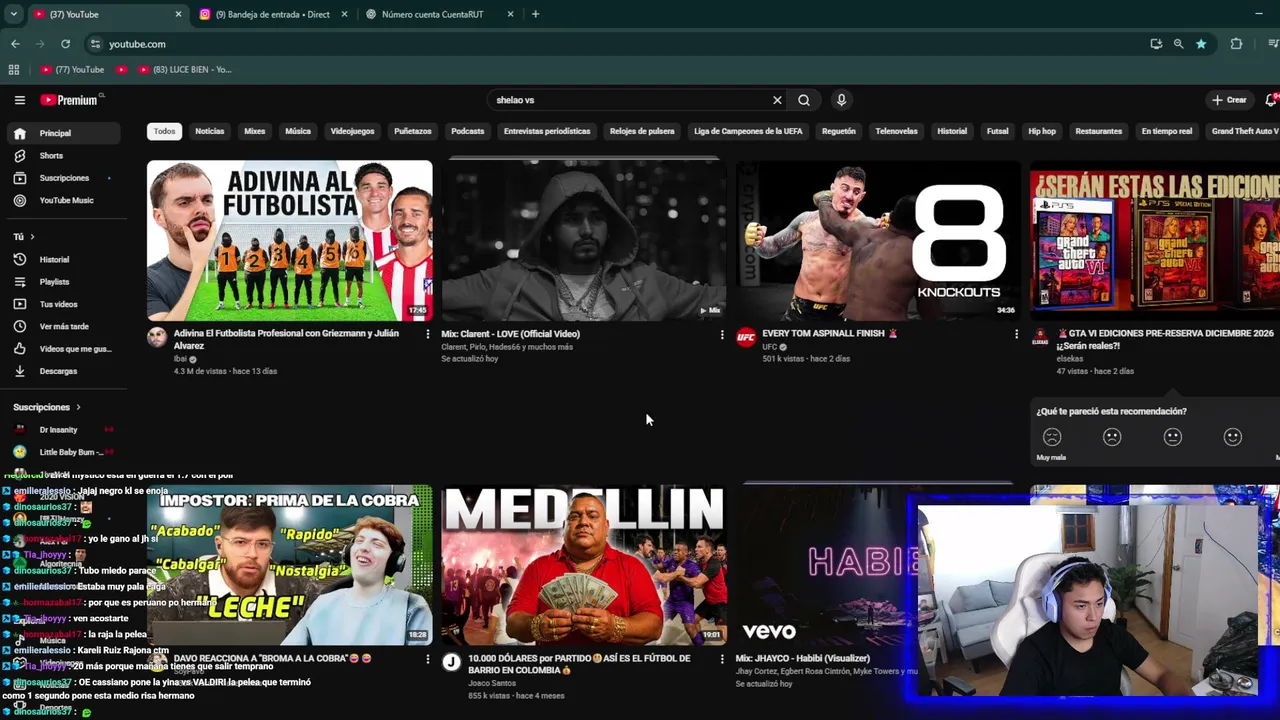Open browser extensions puzzle icon
This screenshot has width=1280, height=720.
(1236, 44)
